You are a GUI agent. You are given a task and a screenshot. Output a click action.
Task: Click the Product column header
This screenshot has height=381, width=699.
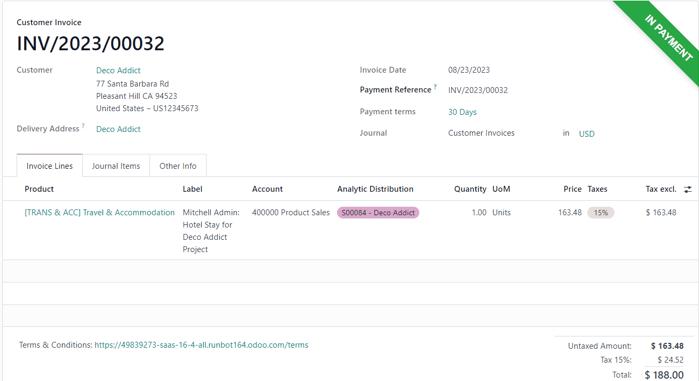click(39, 189)
